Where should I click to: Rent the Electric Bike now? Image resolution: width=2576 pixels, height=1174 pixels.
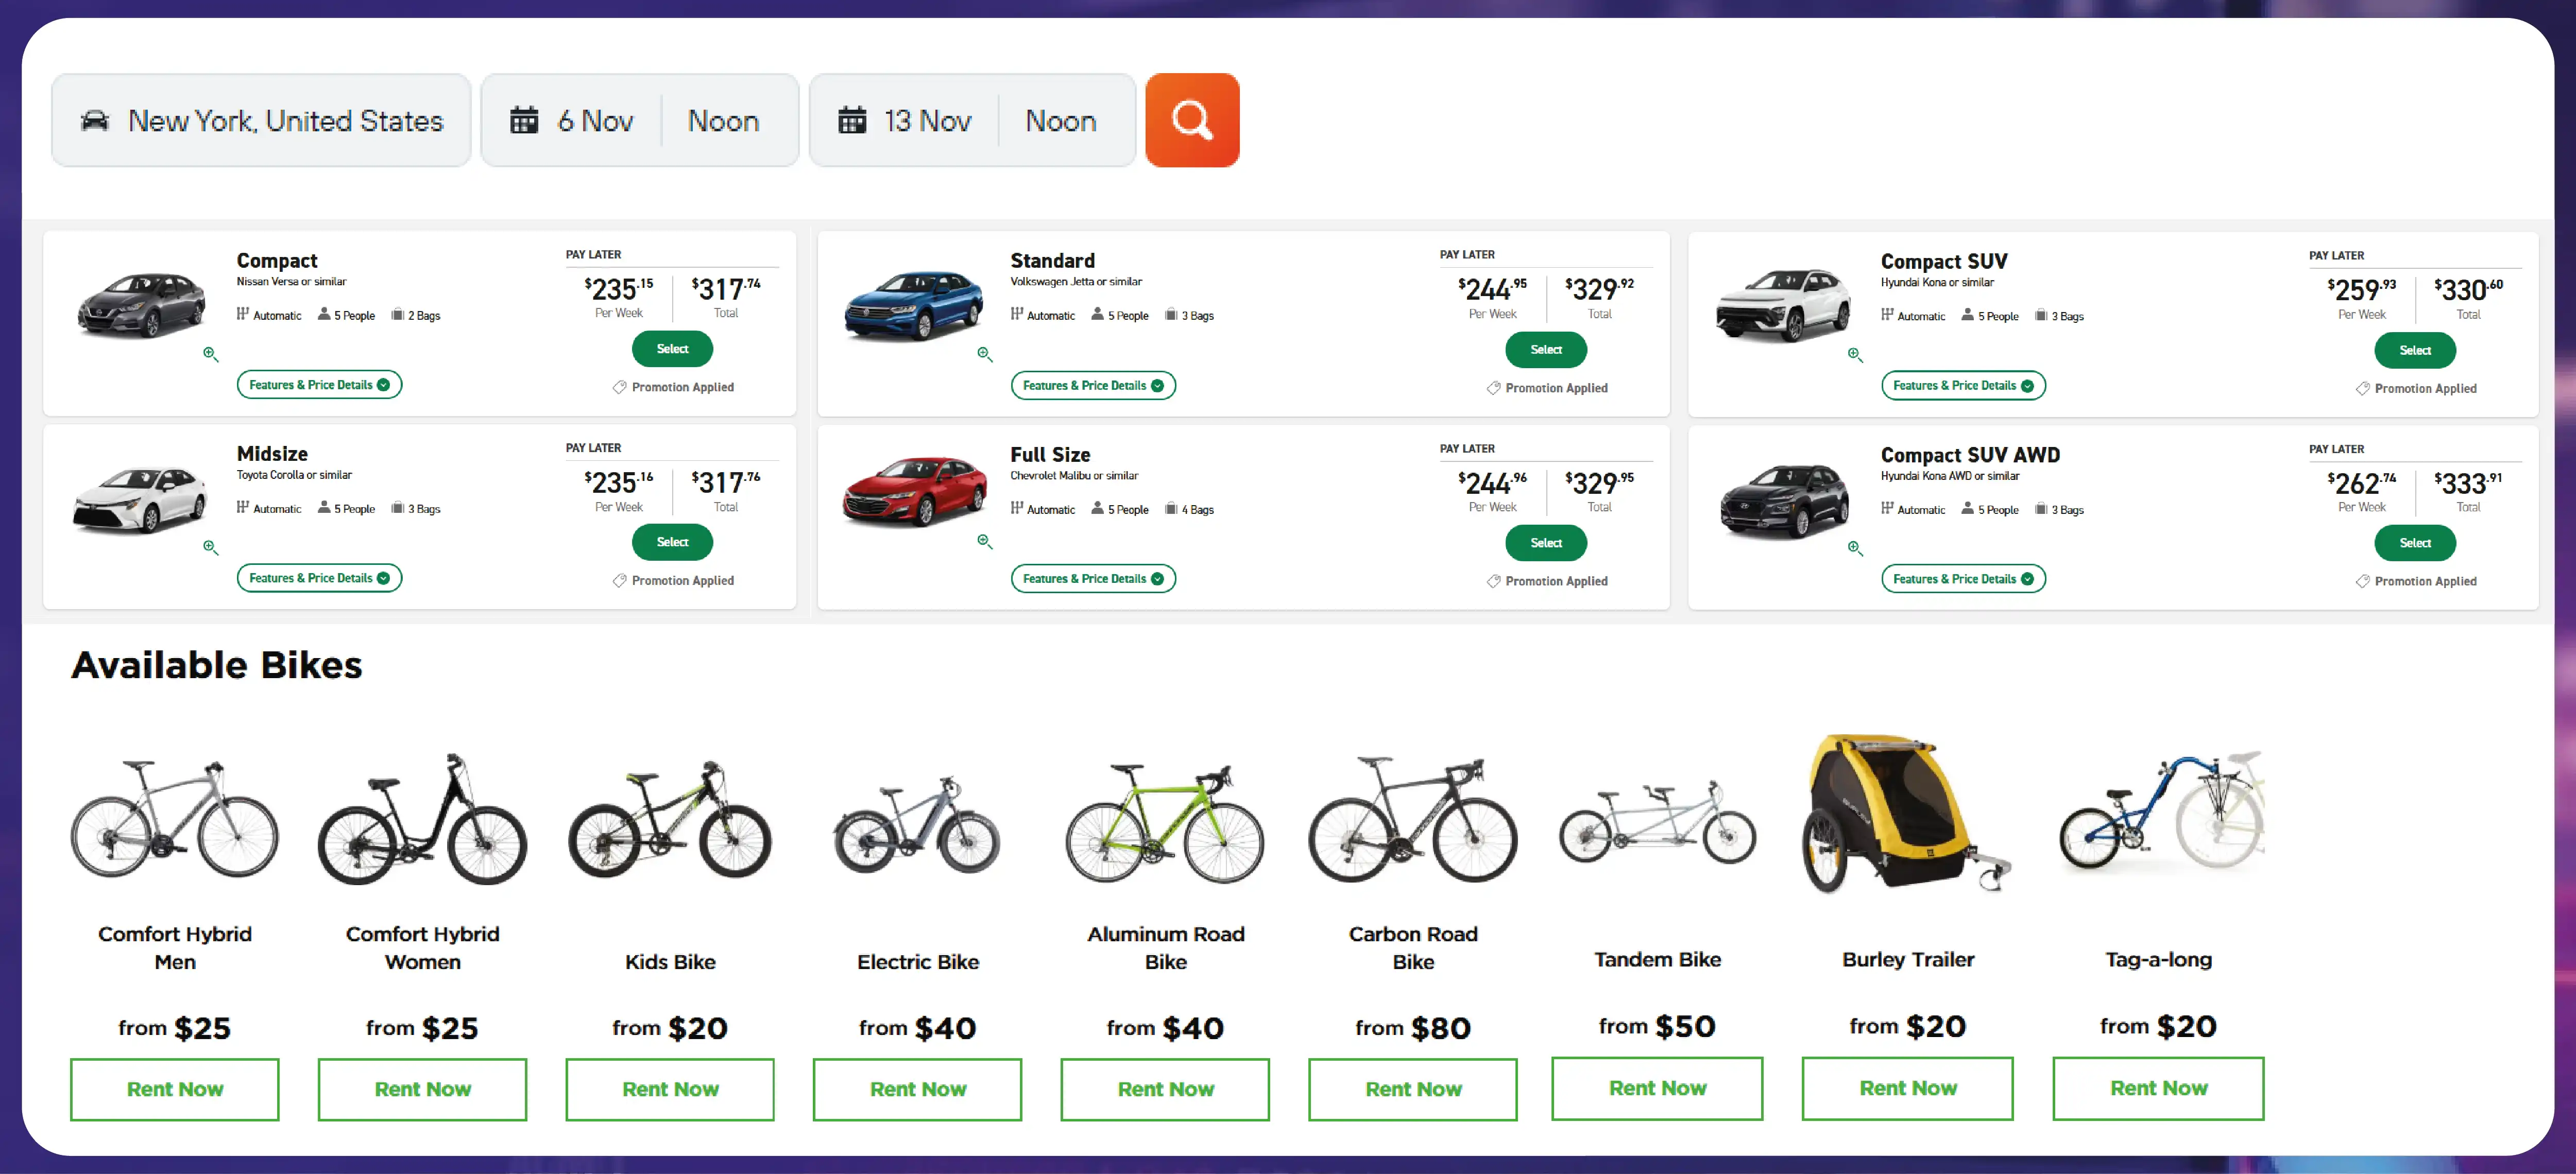(917, 1089)
